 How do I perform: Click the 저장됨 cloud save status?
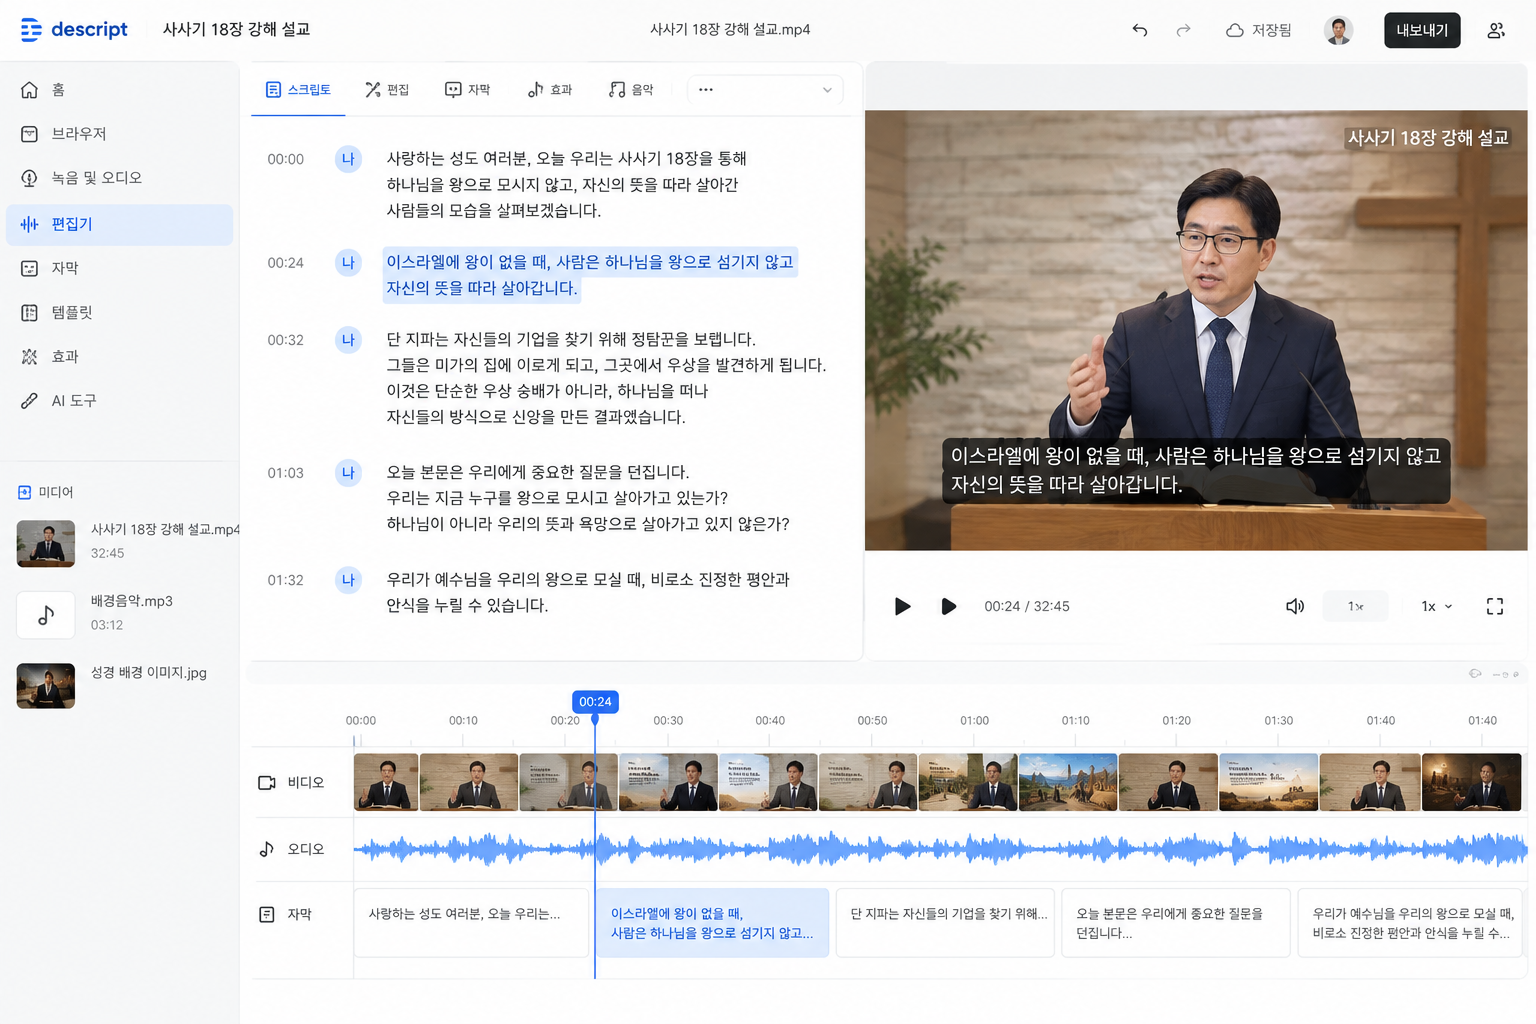[x=1259, y=30]
